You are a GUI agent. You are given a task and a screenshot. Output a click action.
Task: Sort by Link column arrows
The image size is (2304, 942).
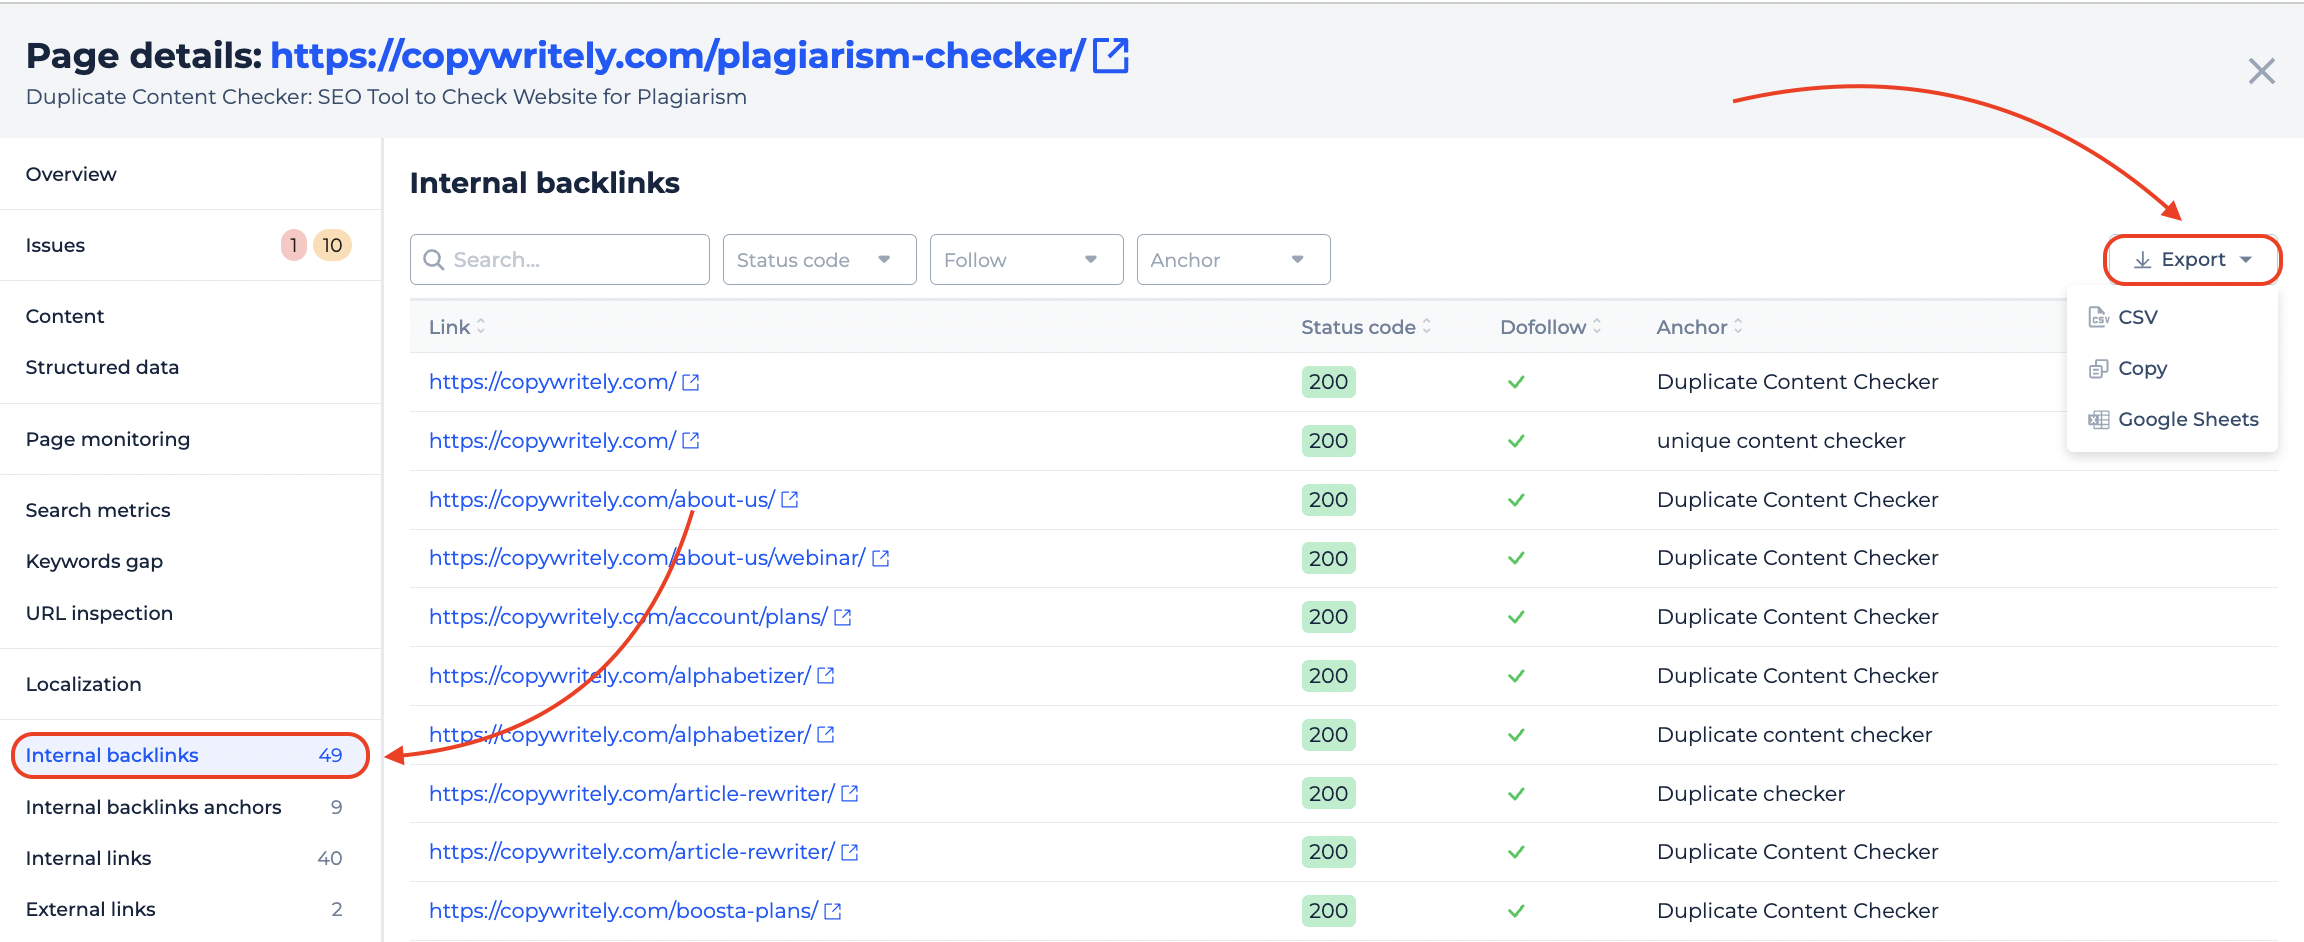481,327
